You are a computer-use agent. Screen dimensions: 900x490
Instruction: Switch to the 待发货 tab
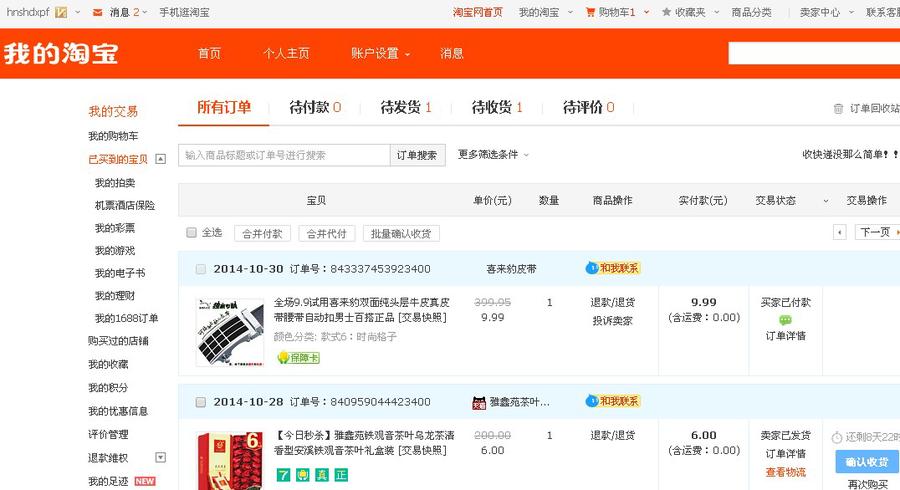(x=406, y=107)
